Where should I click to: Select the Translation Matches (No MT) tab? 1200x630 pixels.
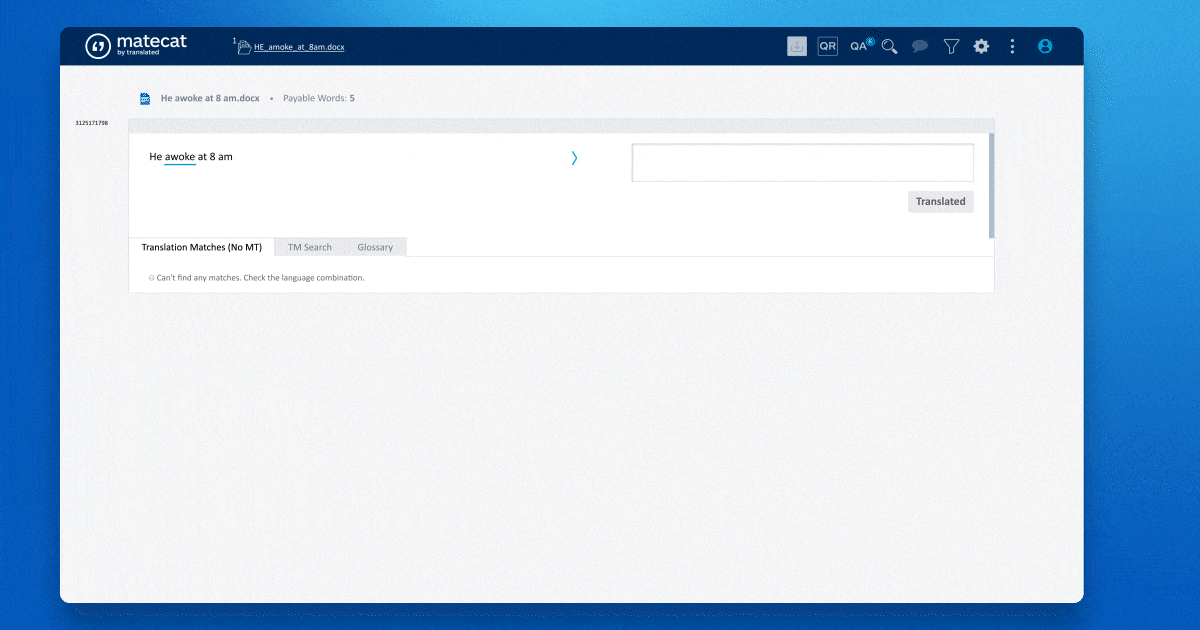pos(201,247)
